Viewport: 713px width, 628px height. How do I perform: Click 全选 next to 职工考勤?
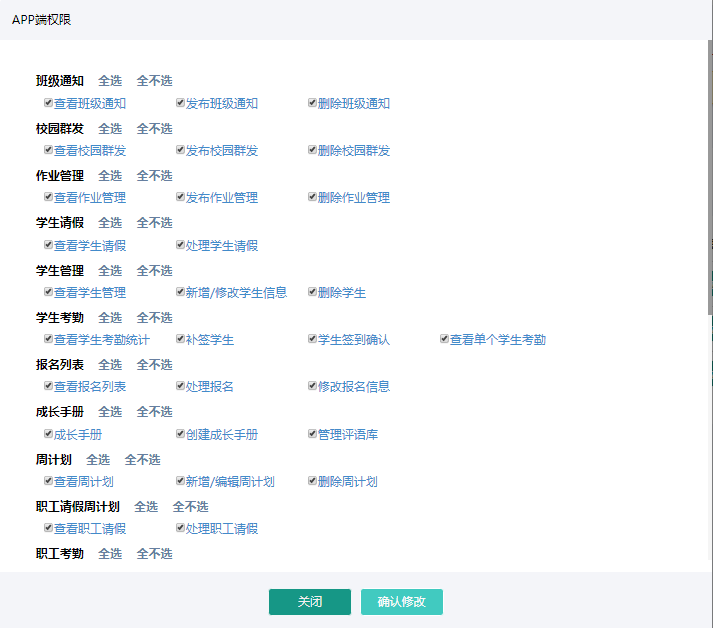(110, 554)
